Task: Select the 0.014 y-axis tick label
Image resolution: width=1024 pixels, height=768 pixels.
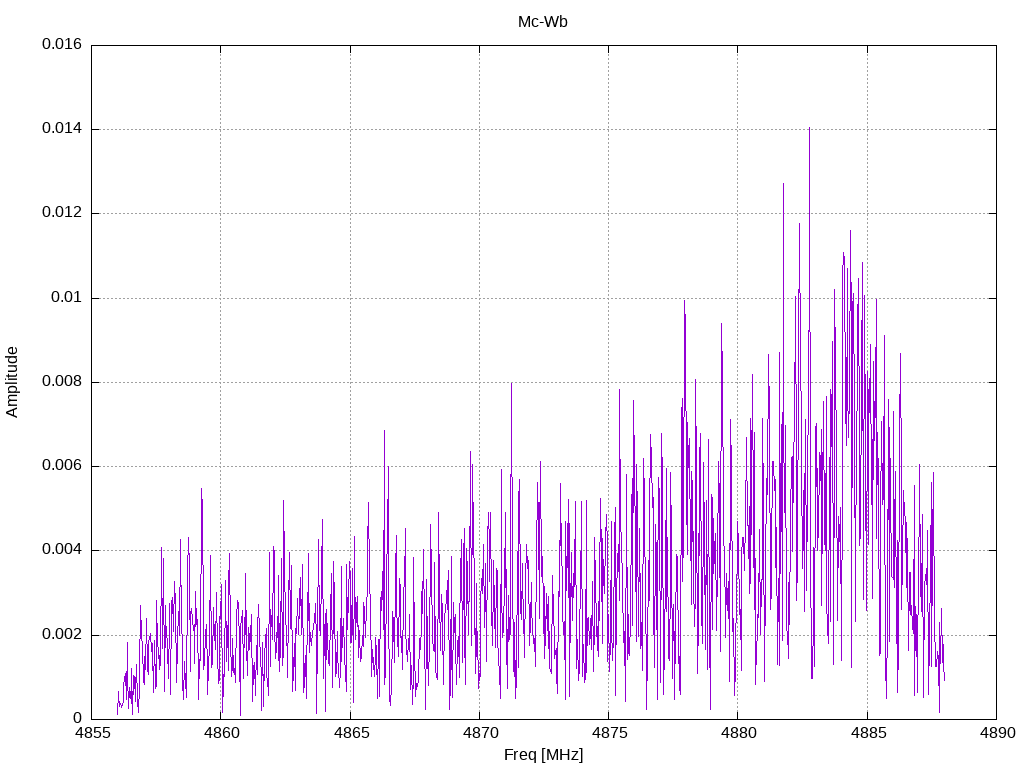Action: [x=61, y=129]
